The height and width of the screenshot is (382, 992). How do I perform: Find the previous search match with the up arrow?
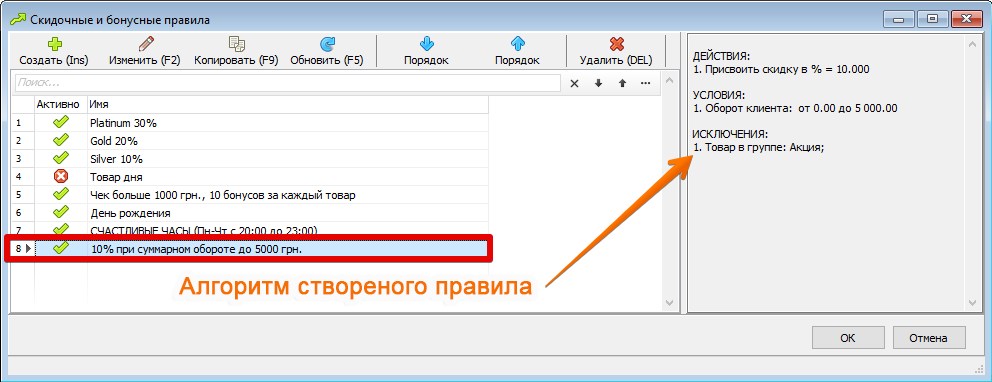tap(622, 83)
